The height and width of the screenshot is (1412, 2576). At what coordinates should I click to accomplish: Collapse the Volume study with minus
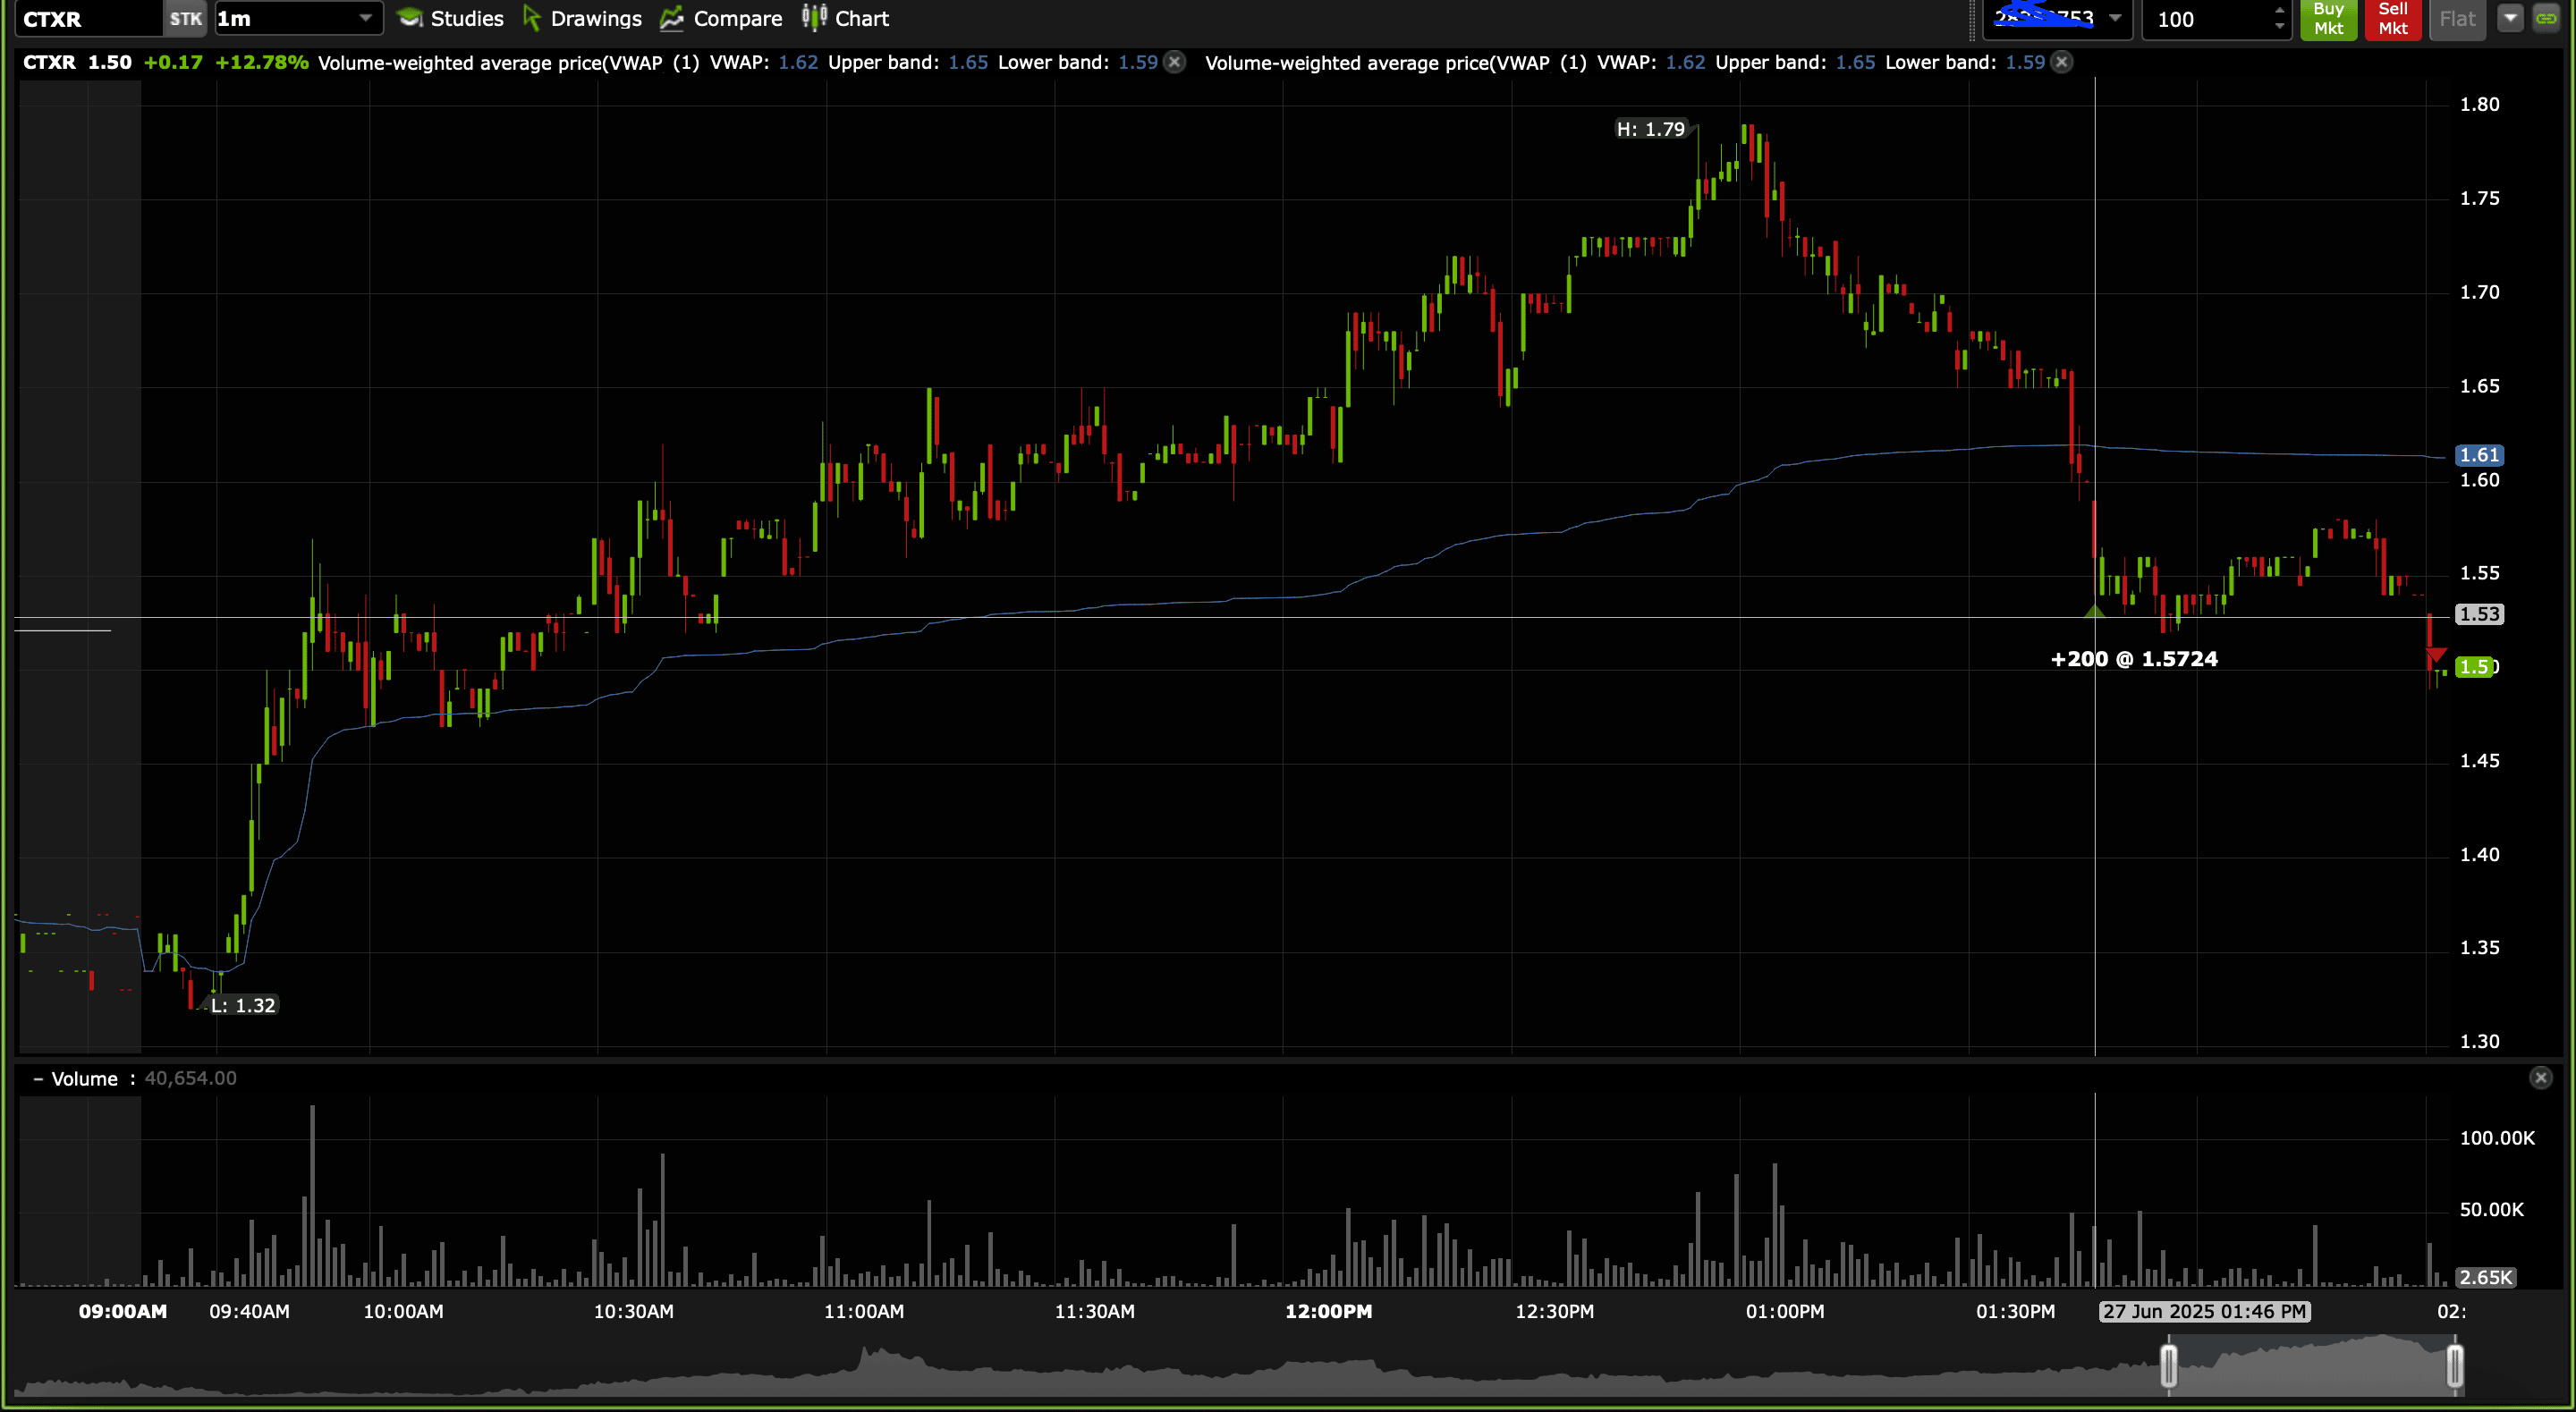point(38,1079)
